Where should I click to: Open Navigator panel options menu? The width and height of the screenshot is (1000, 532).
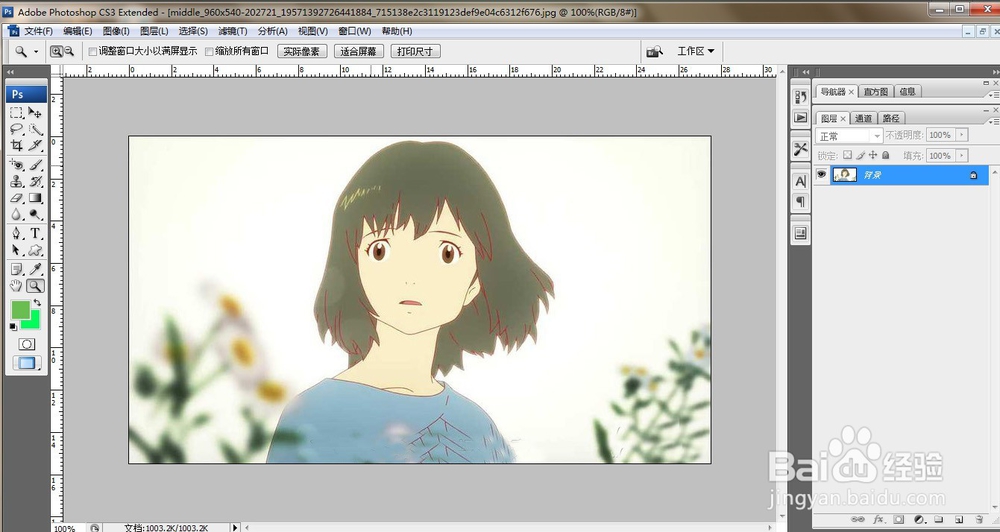tap(994, 94)
